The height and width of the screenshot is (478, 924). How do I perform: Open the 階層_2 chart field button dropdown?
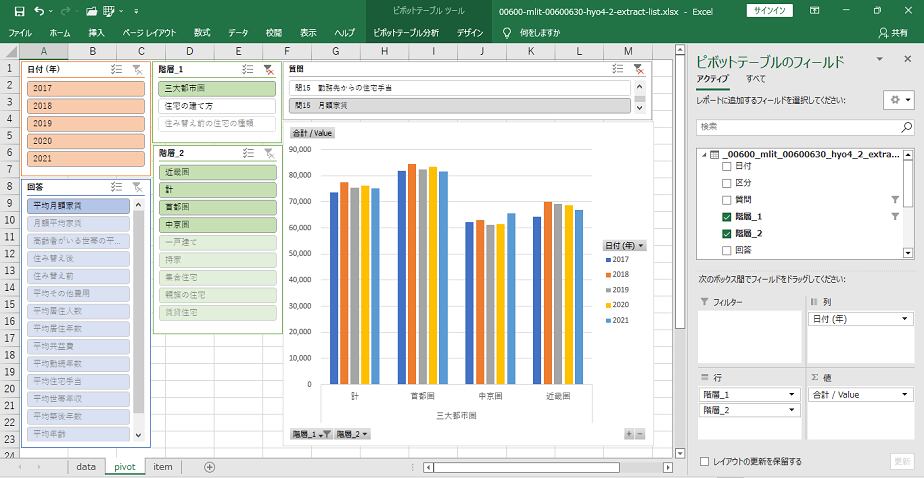(352, 434)
